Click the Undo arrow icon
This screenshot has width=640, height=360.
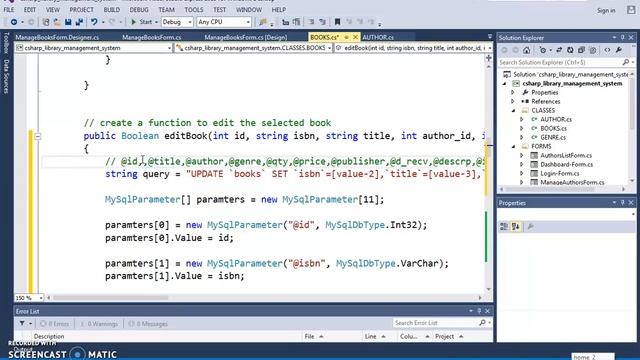pyautogui.click(x=94, y=22)
